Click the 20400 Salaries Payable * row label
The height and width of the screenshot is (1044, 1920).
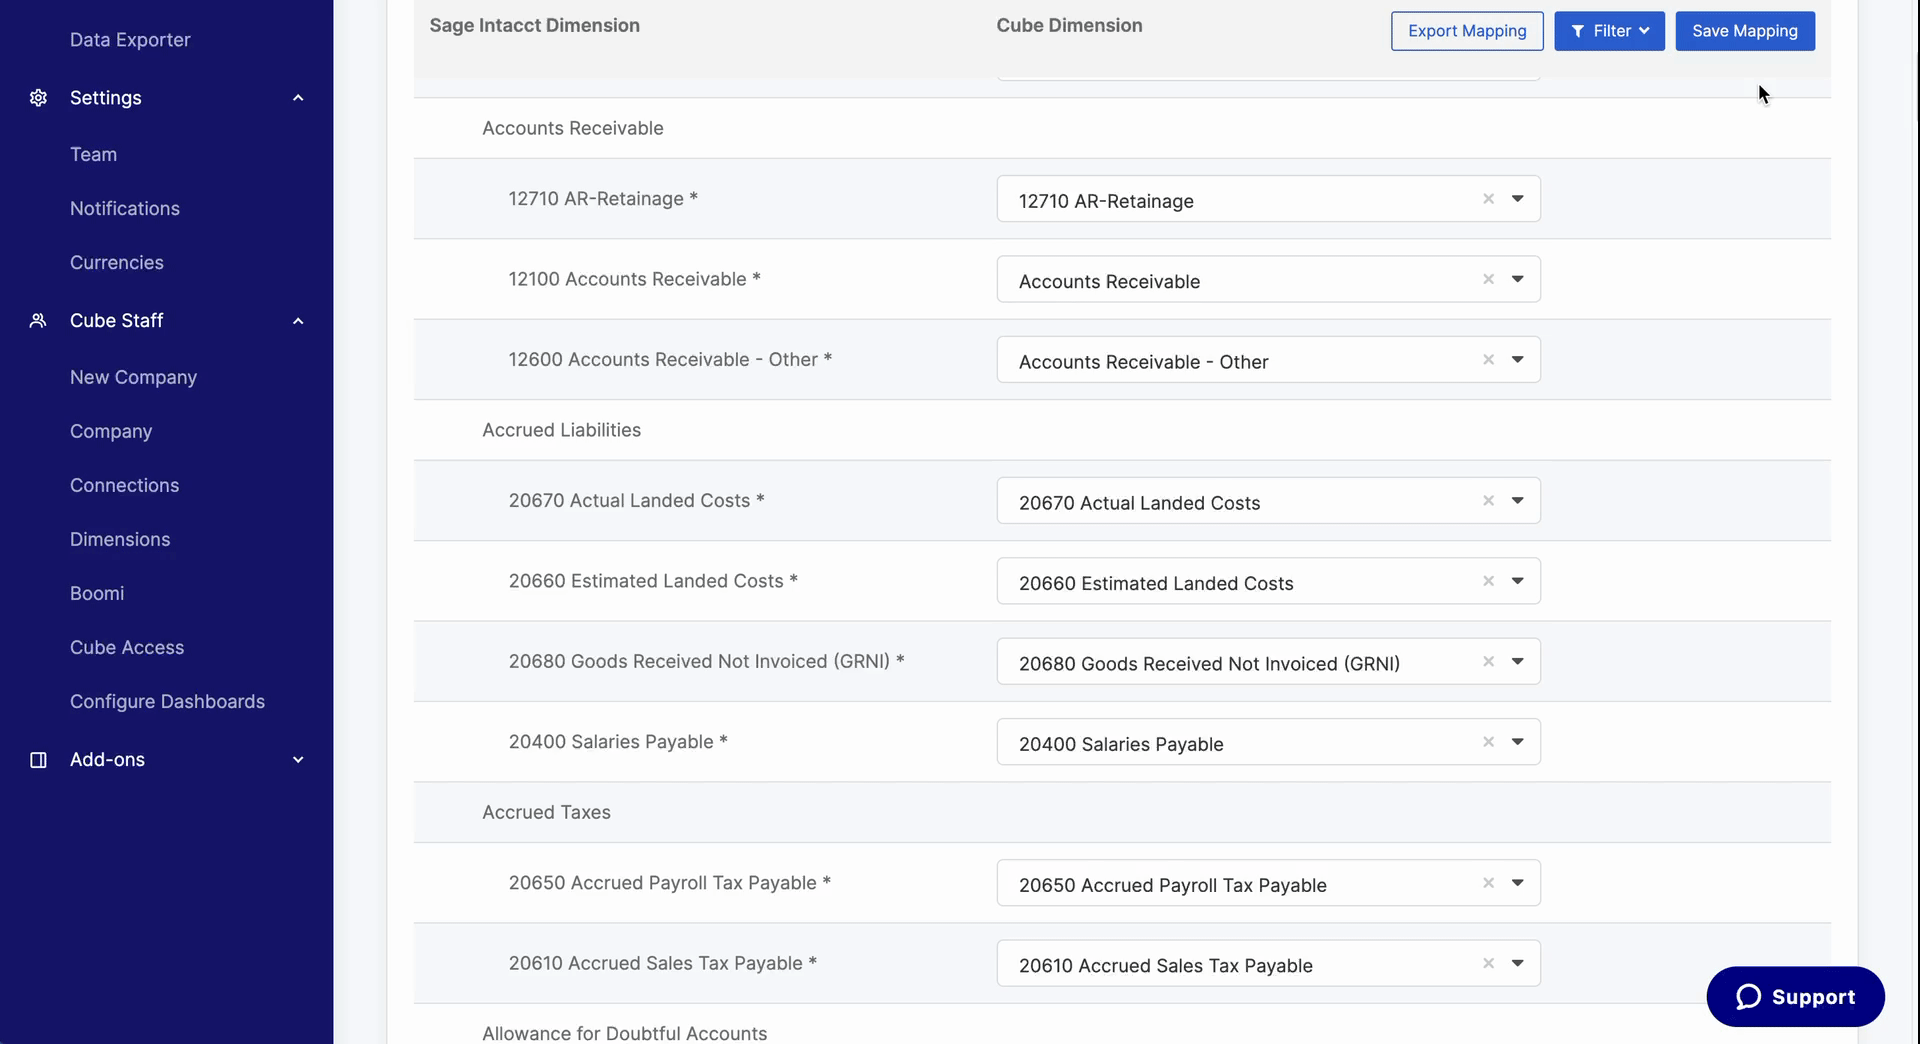pyautogui.click(x=618, y=742)
